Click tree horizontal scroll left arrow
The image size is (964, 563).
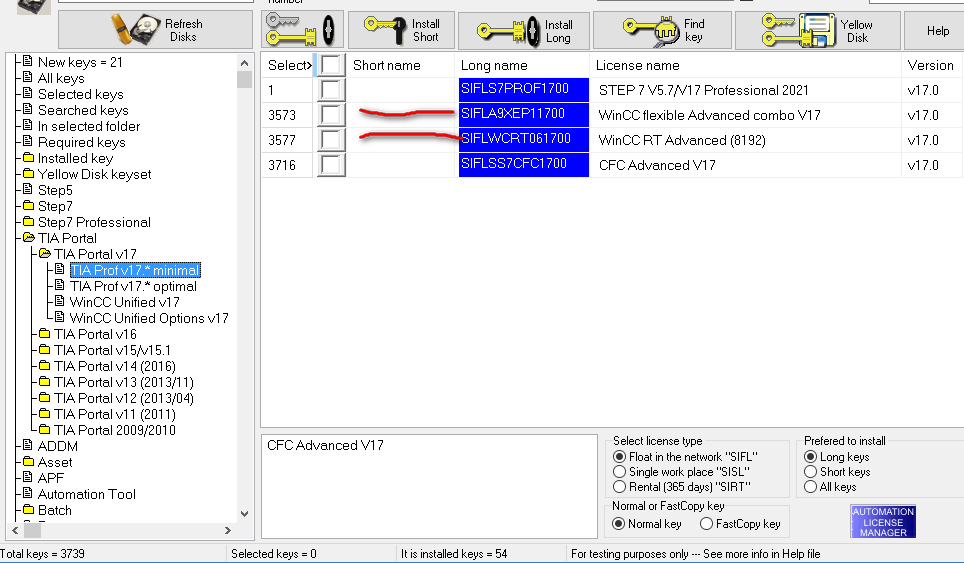tap(15, 530)
